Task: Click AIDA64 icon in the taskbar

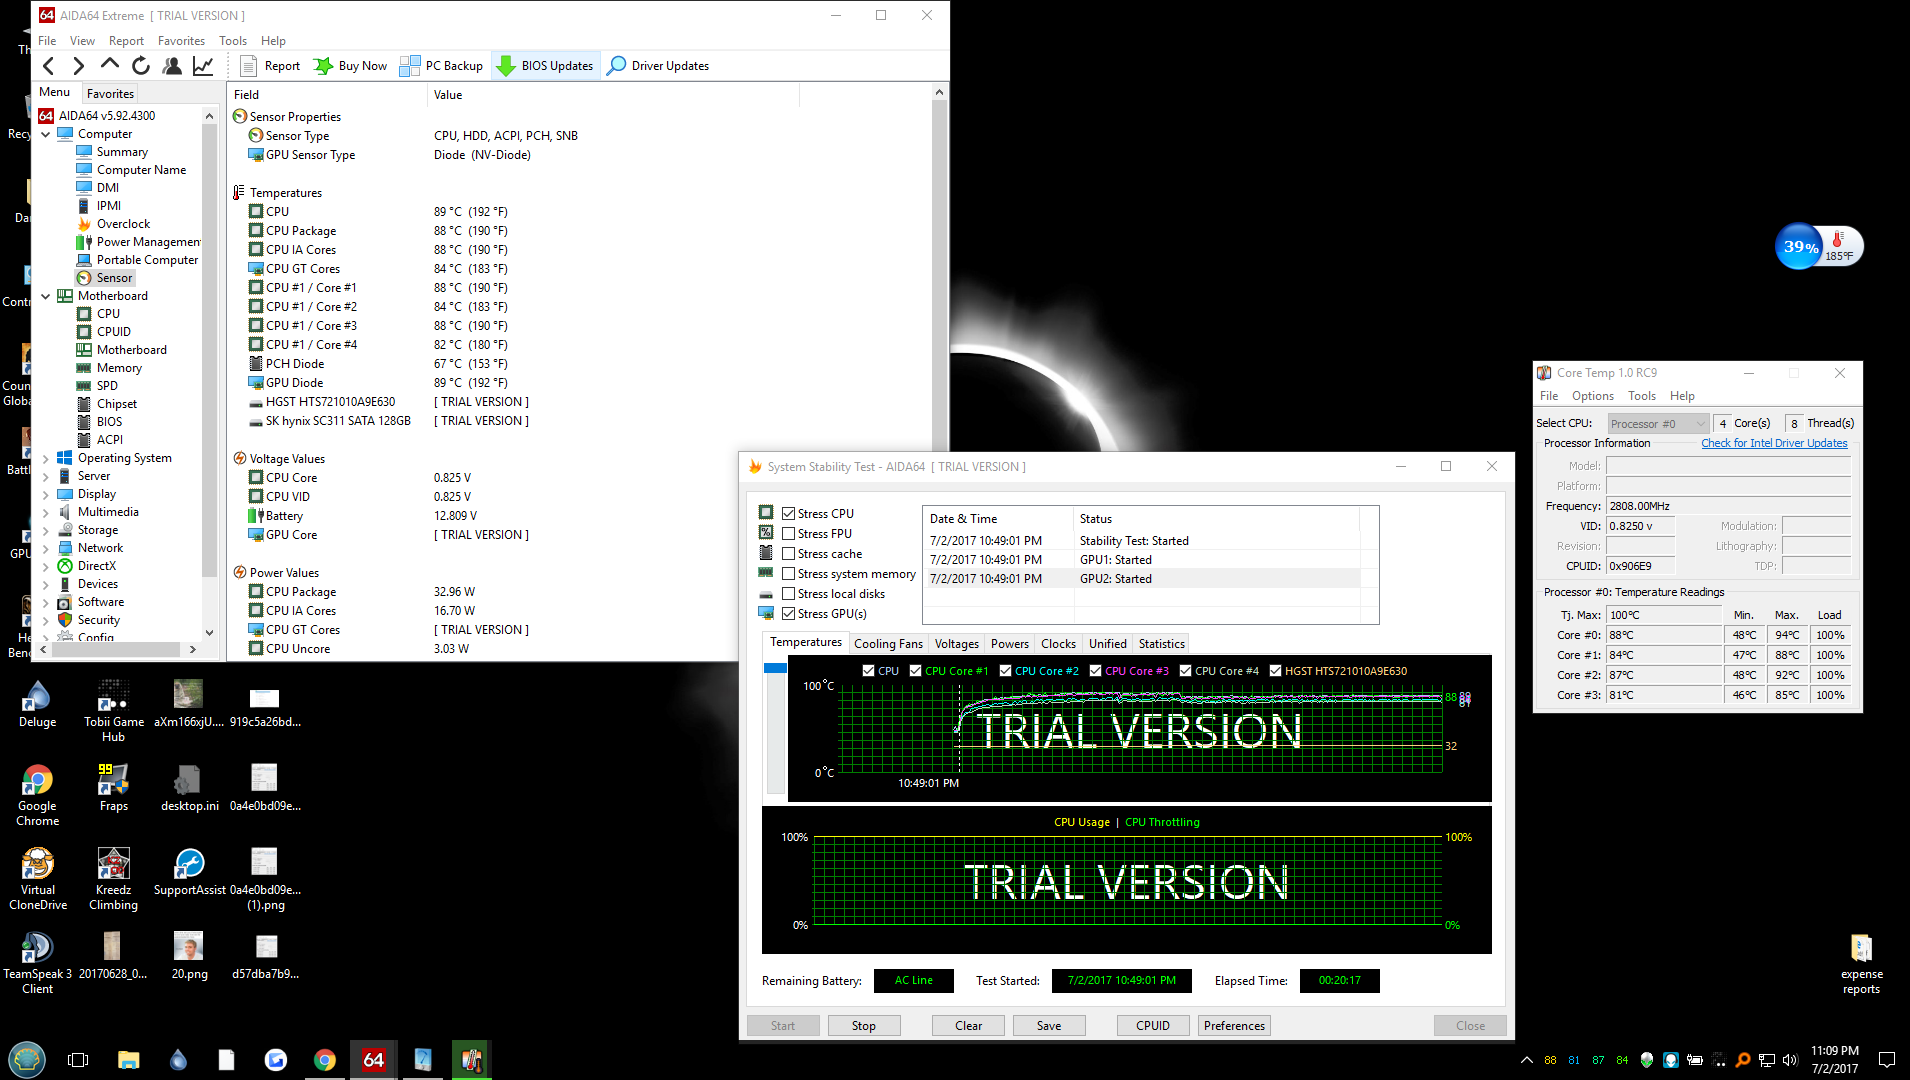Action: tap(373, 1059)
